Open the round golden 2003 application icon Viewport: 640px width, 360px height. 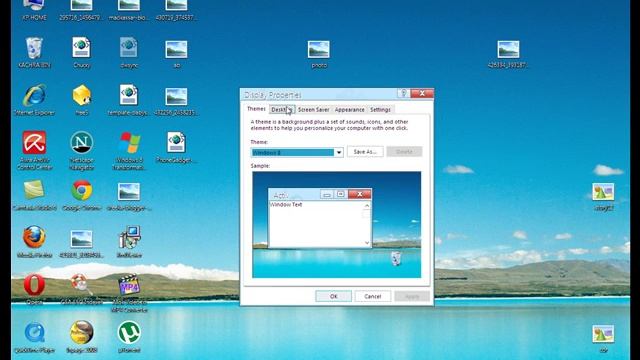pos(82,337)
